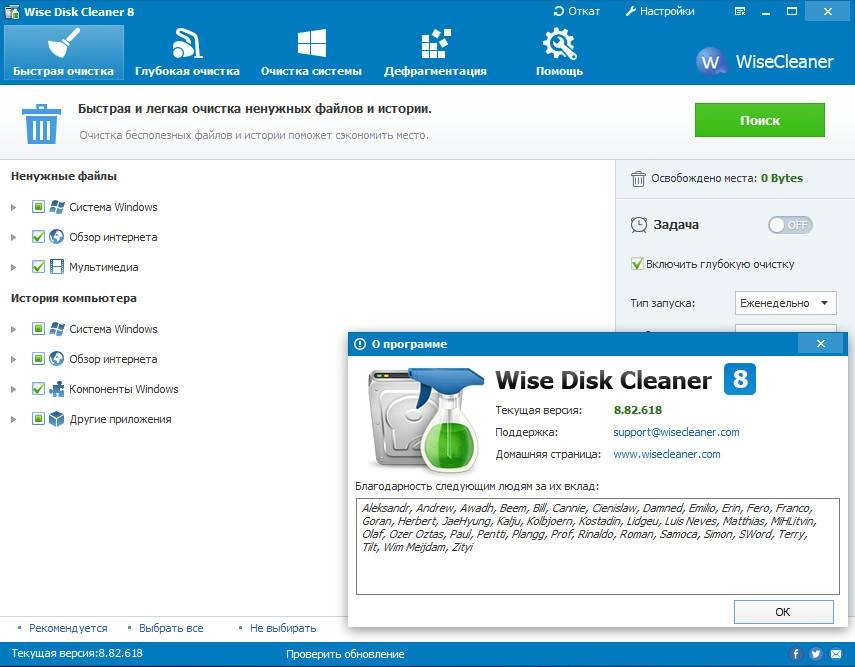Uncheck the Мультимедиа checkbox
Screen dimensions: 855x667
click(x=38, y=267)
